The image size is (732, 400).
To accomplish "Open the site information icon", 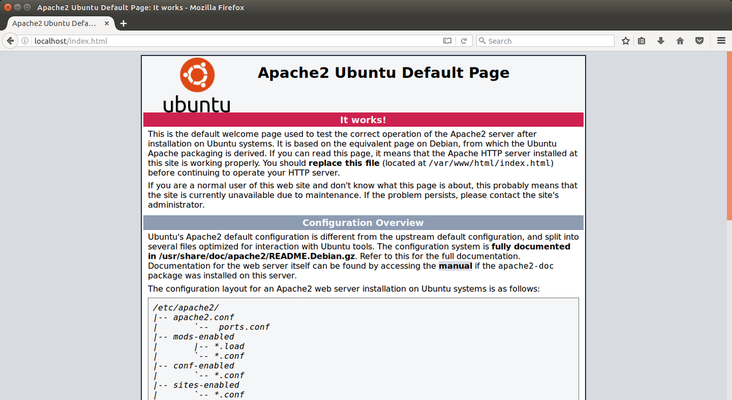I will 25,41.
